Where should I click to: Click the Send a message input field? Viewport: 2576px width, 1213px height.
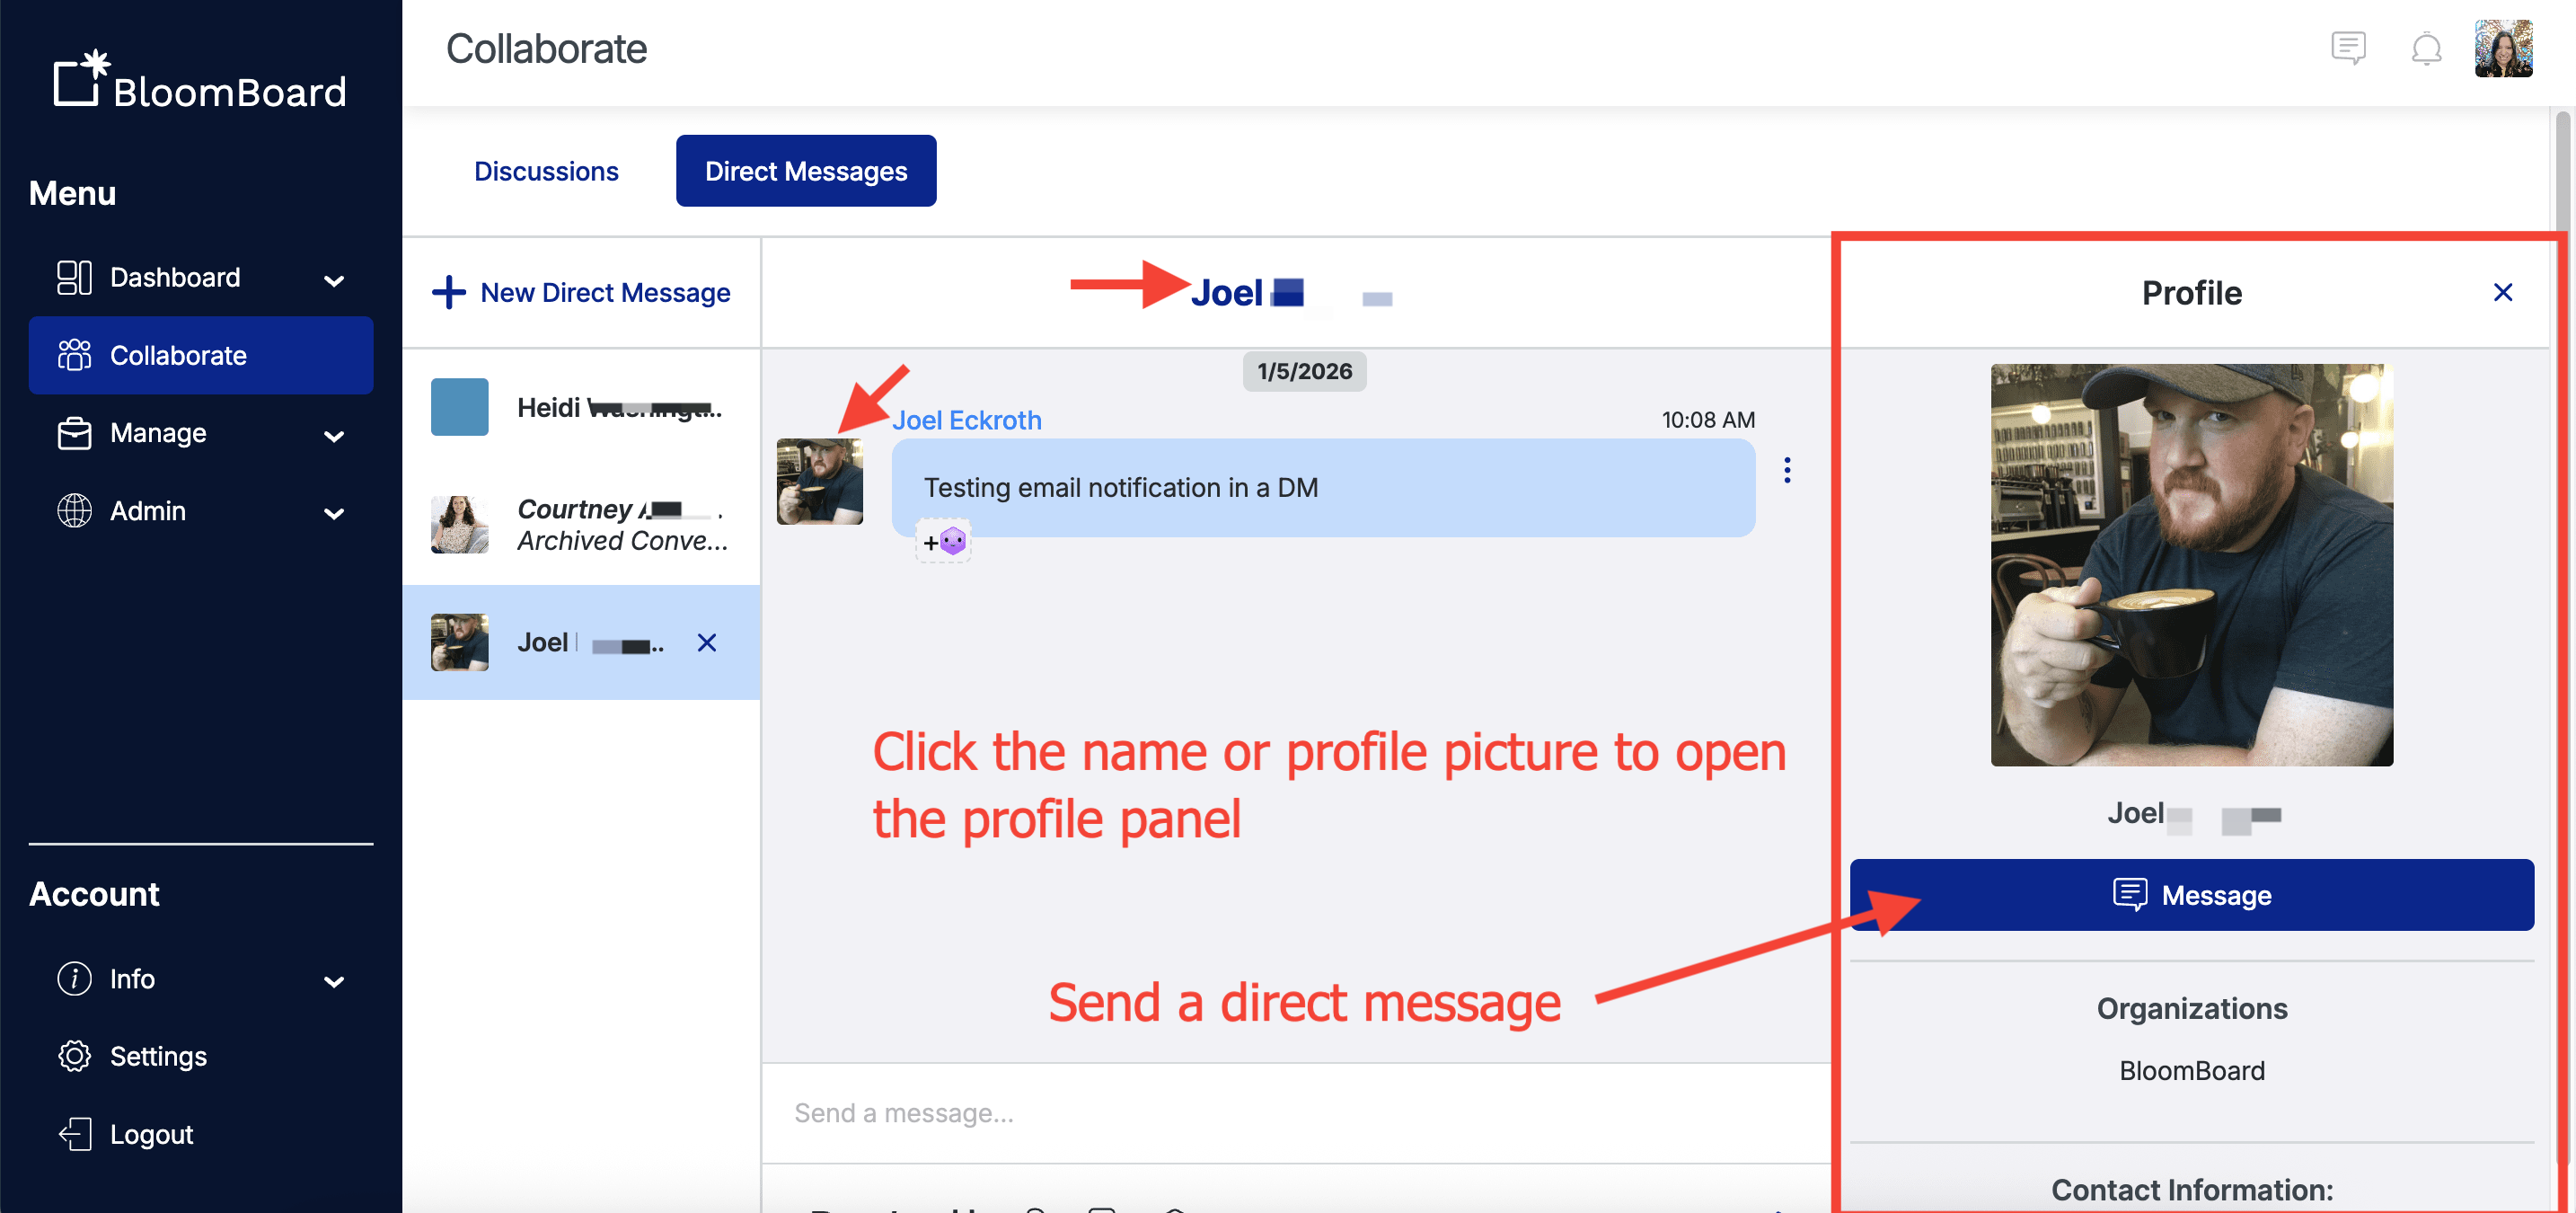point(1297,1113)
